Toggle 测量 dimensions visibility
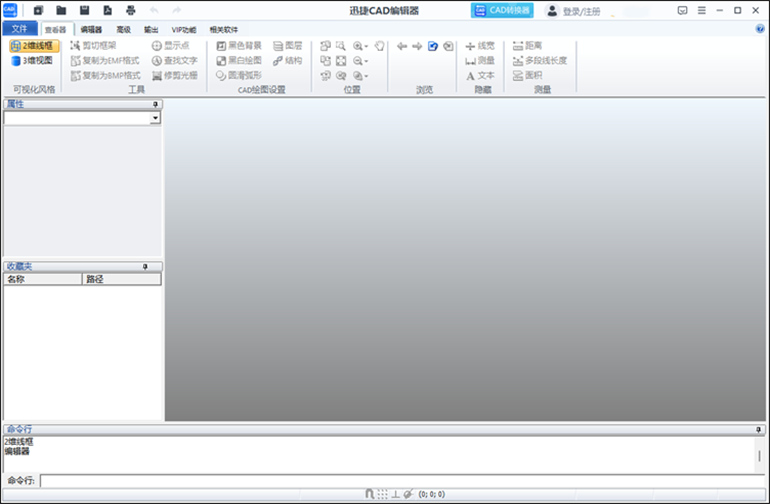Screen dimensions: 770x504 pyautogui.click(x=480, y=60)
